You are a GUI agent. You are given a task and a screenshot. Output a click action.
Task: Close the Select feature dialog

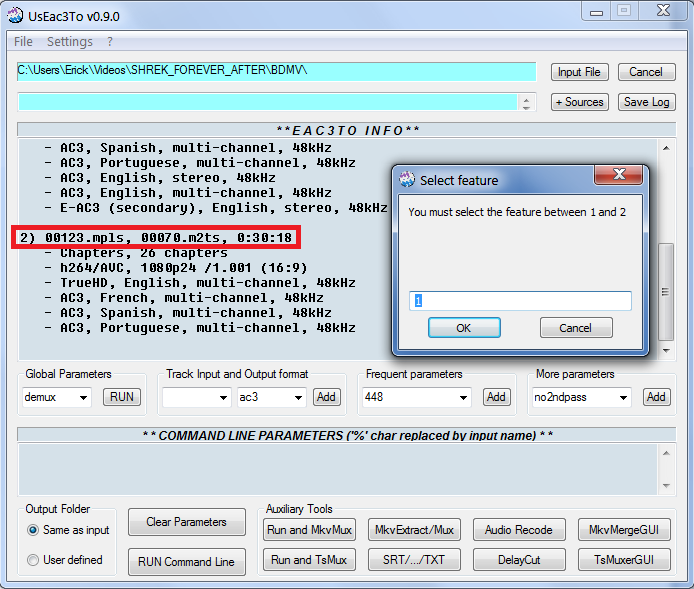(618, 175)
